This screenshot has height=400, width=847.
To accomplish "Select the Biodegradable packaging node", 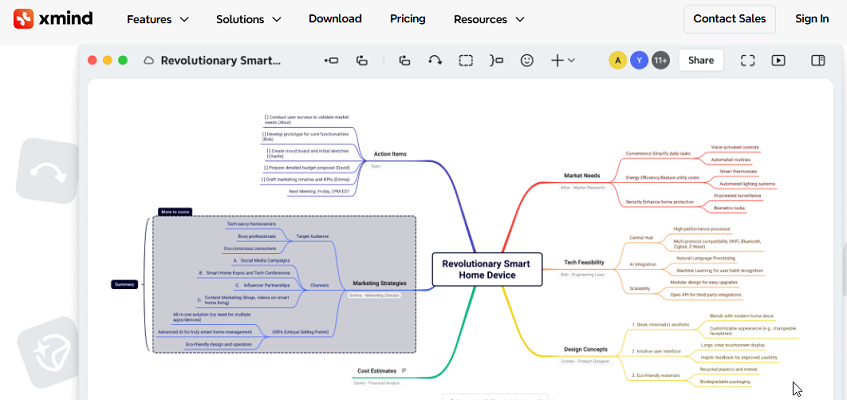I will pos(725,382).
